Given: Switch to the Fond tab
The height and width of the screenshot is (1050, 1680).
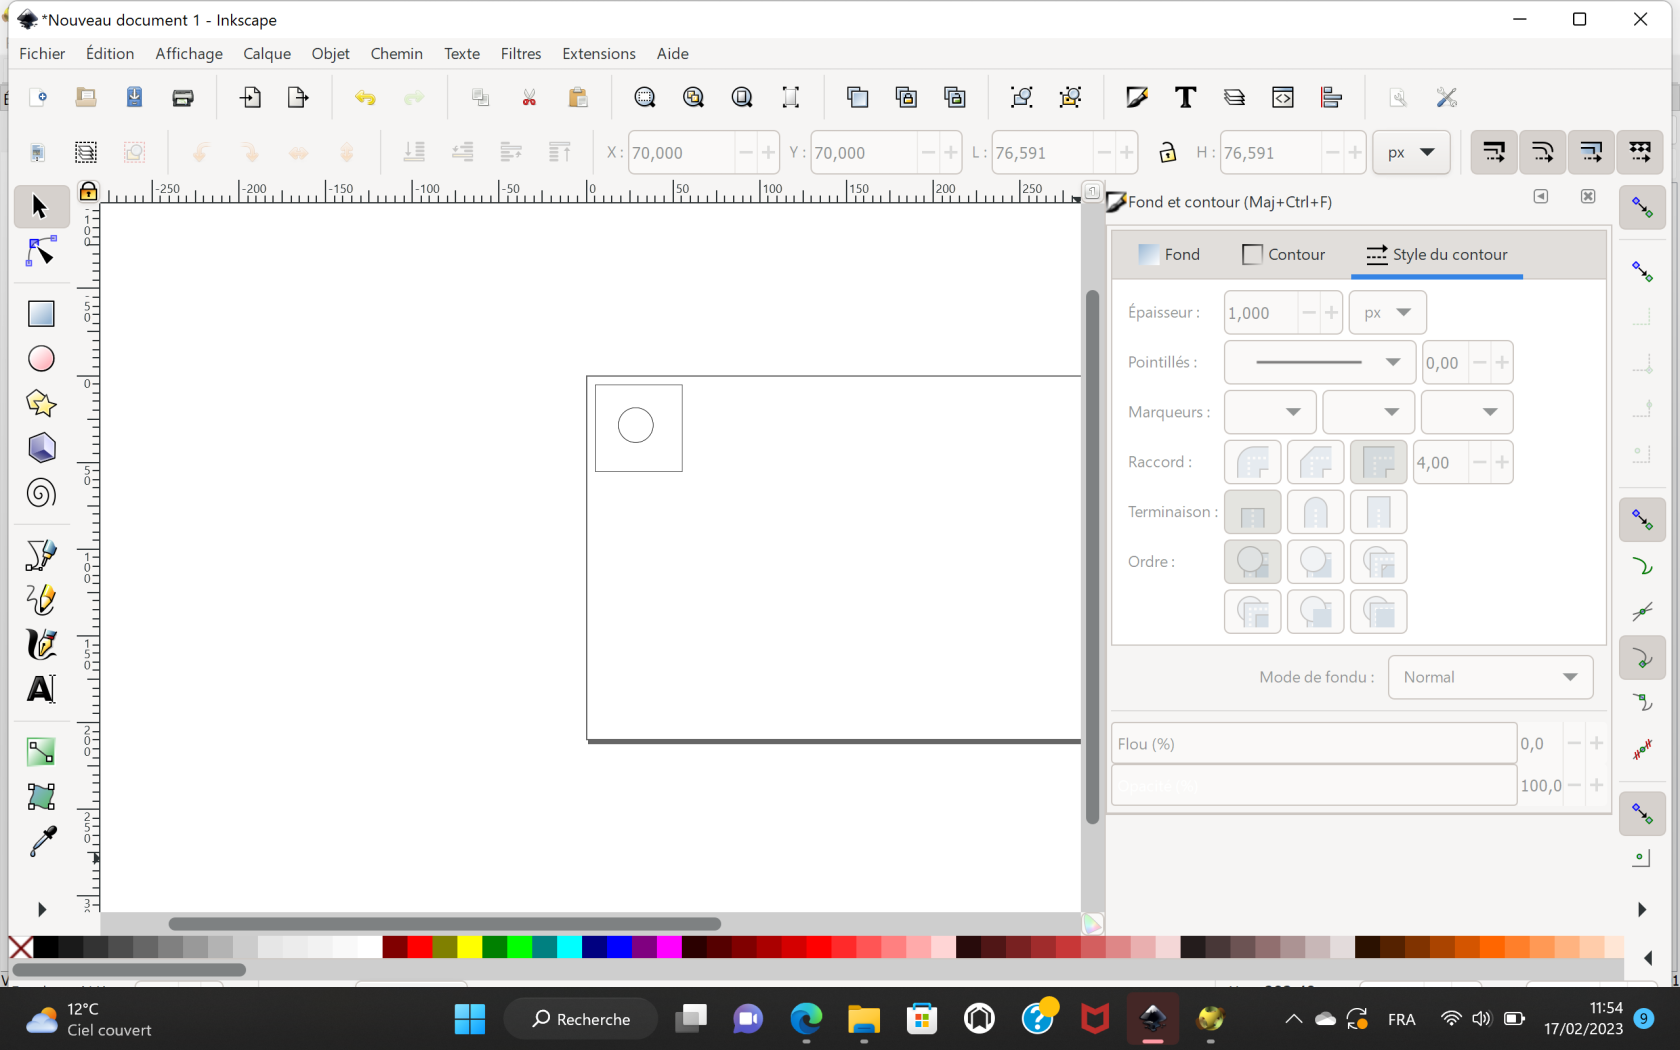Looking at the screenshot, I should pyautogui.click(x=1170, y=255).
